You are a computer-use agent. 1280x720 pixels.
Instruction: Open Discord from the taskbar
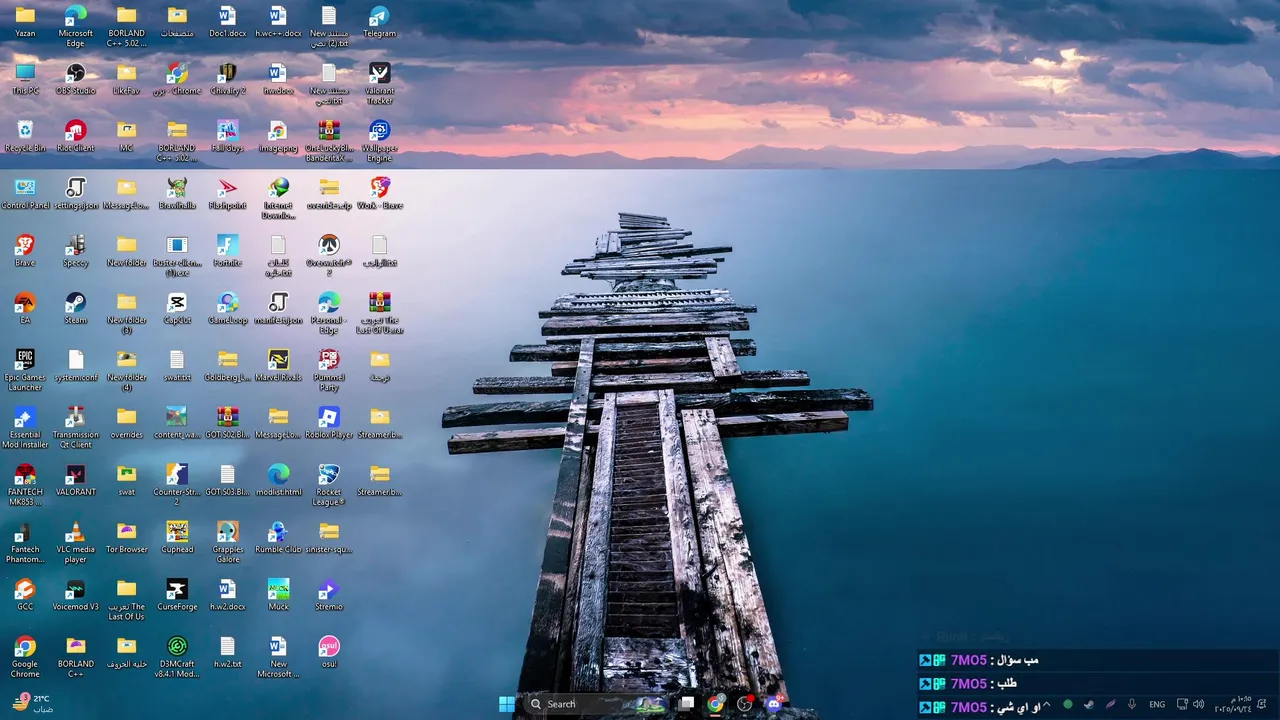pyautogui.click(x=773, y=704)
